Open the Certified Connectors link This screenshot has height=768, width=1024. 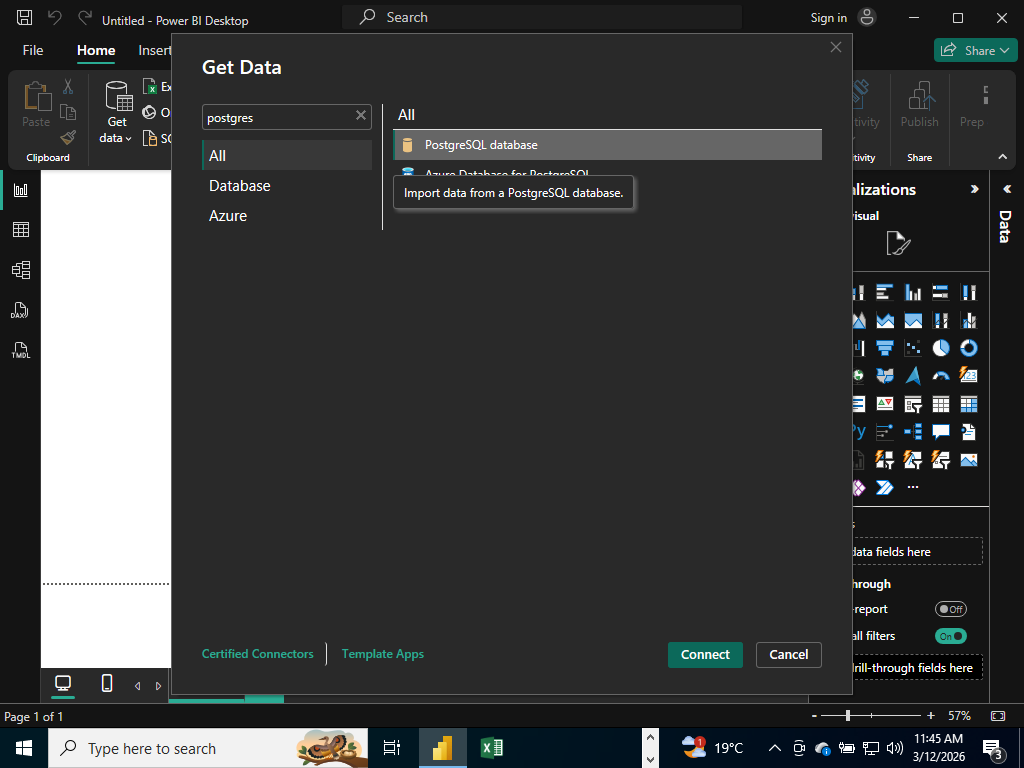click(257, 654)
